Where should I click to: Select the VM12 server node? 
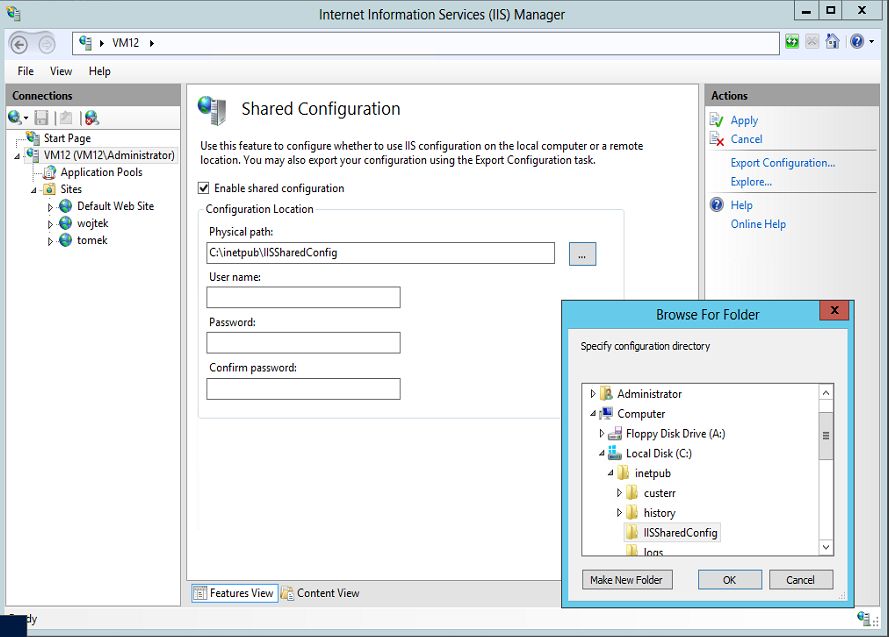pos(109,155)
